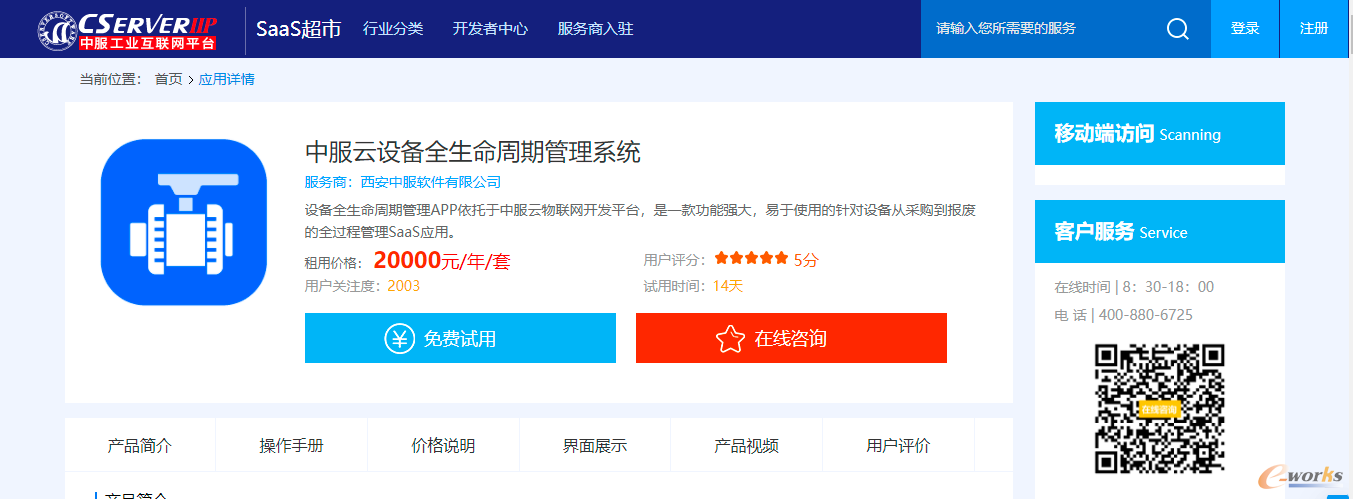Click the phone number 400-880-6725
The height and width of the screenshot is (499, 1353).
1146,314
